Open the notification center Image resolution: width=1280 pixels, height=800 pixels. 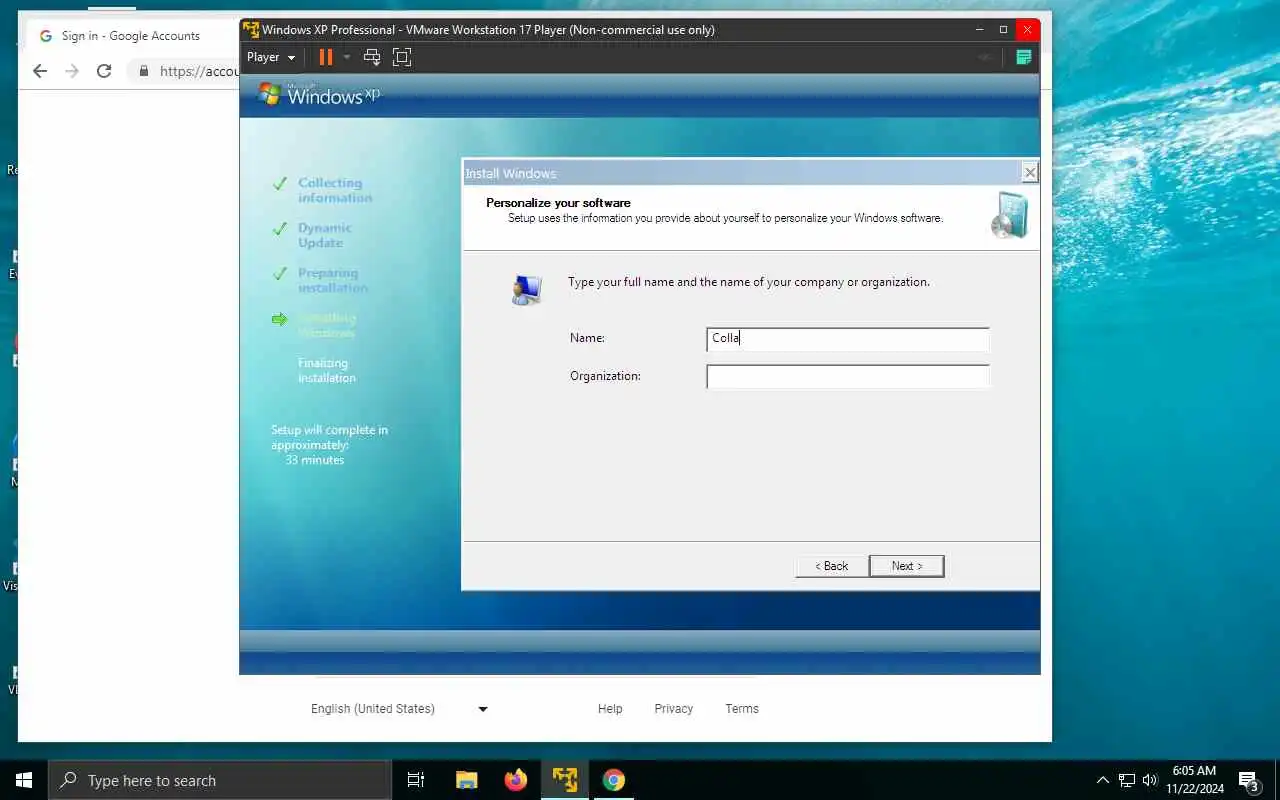coord(1249,780)
